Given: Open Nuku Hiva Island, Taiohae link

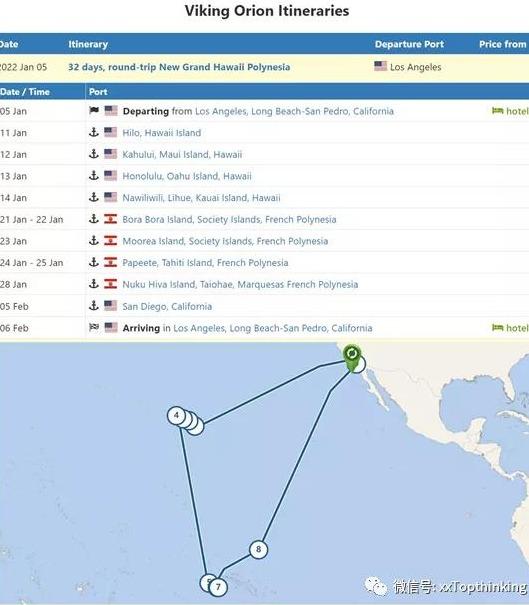Looking at the screenshot, I should [x=240, y=284].
